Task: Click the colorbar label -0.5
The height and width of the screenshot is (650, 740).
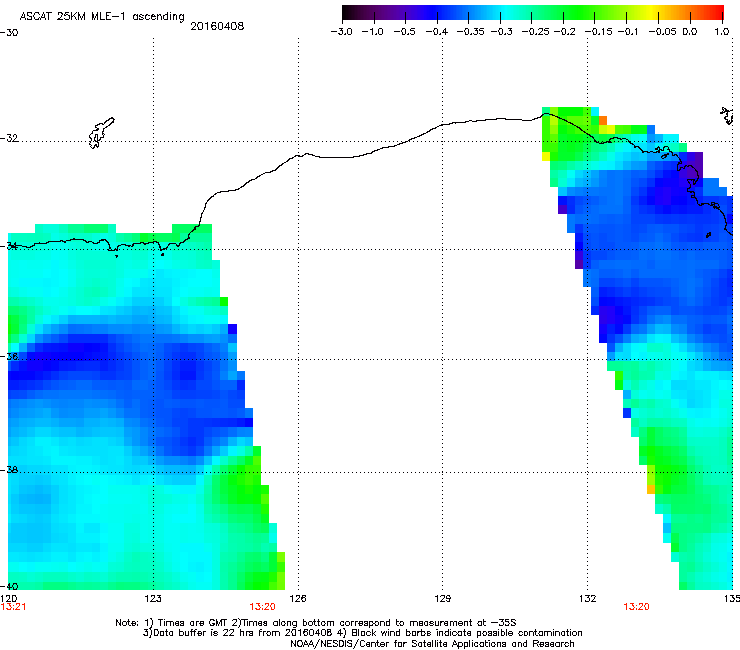Action: (x=404, y=32)
